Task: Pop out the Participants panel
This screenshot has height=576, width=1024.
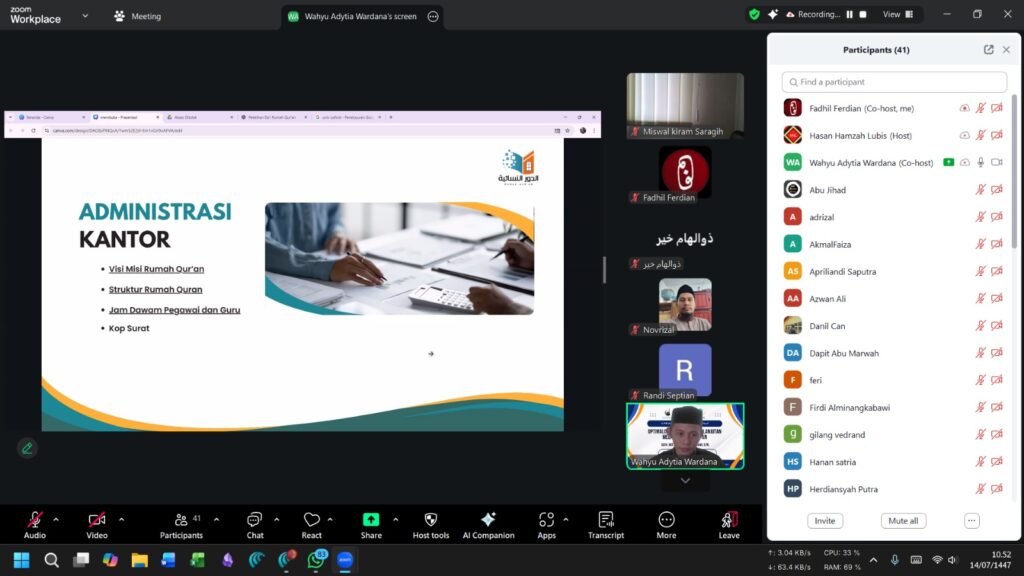Action: [x=989, y=50]
